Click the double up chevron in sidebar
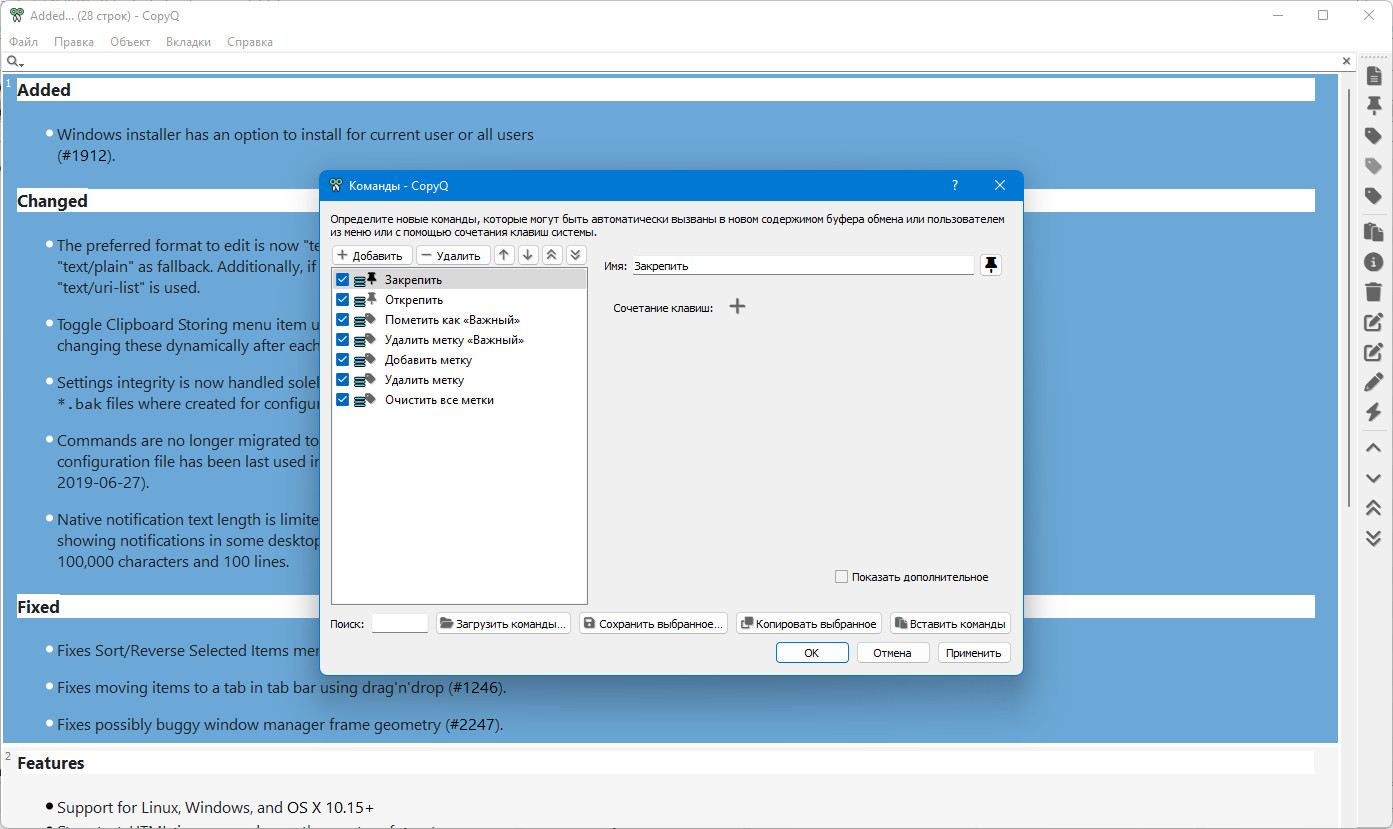The image size is (1393, 829). coord(1373,508)
